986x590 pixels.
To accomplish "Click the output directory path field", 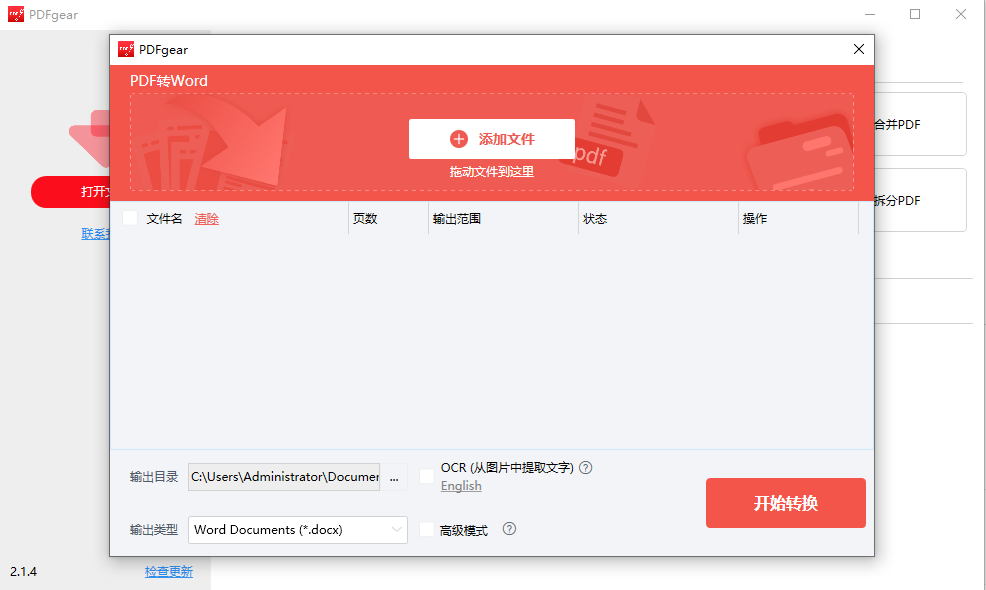I will 283,477.
